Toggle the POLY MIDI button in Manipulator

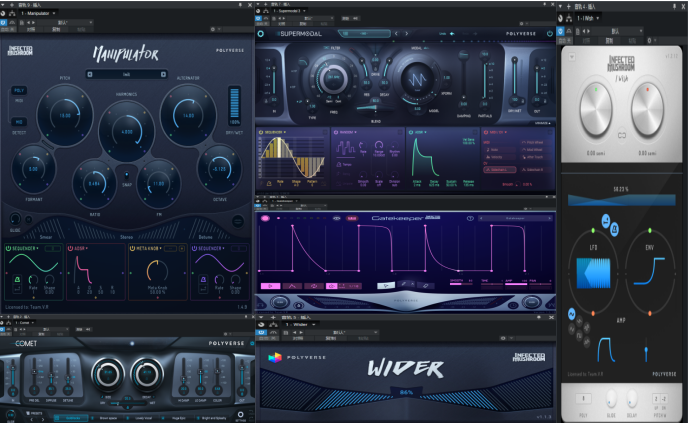(x=19, y=90)
